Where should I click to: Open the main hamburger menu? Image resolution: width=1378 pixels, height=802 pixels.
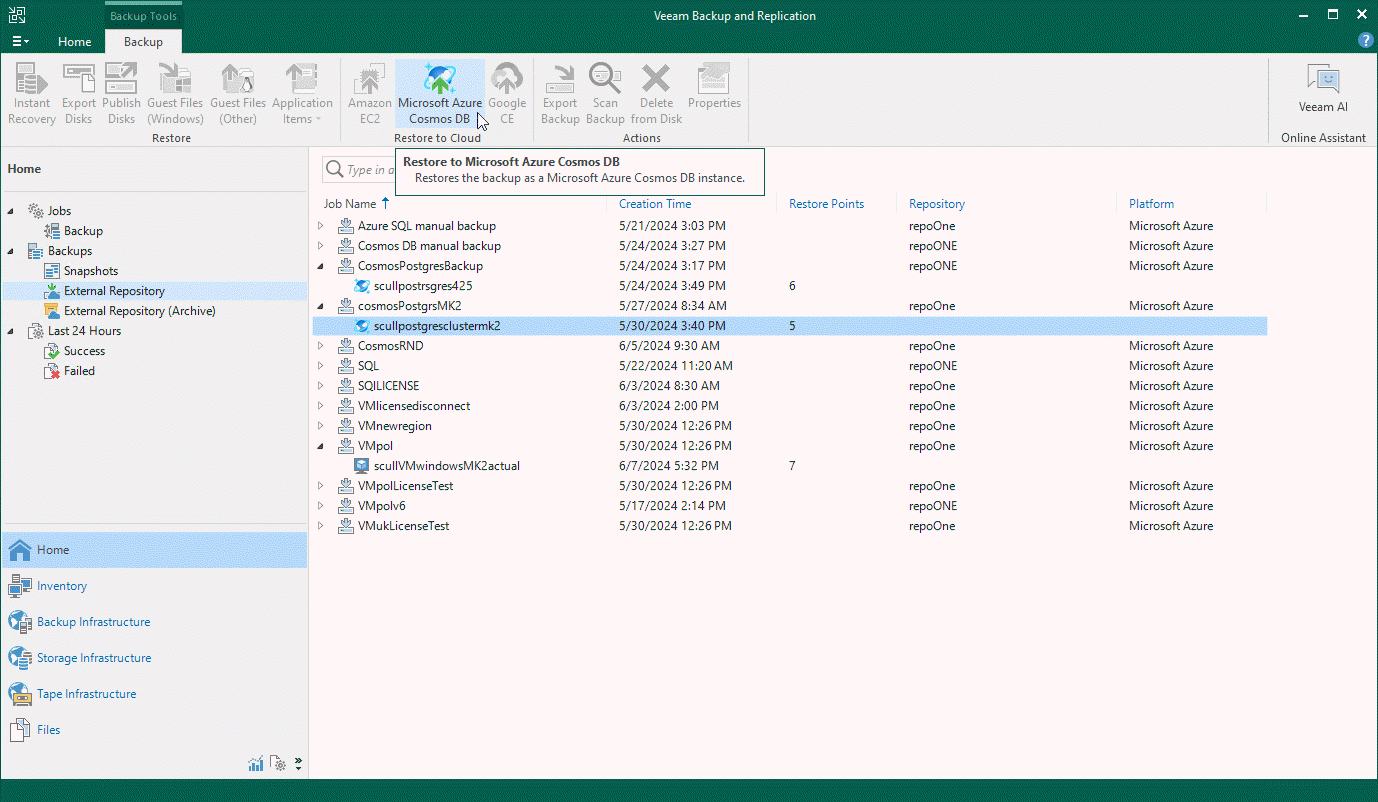pyautogui.click(x=19, y=41)
